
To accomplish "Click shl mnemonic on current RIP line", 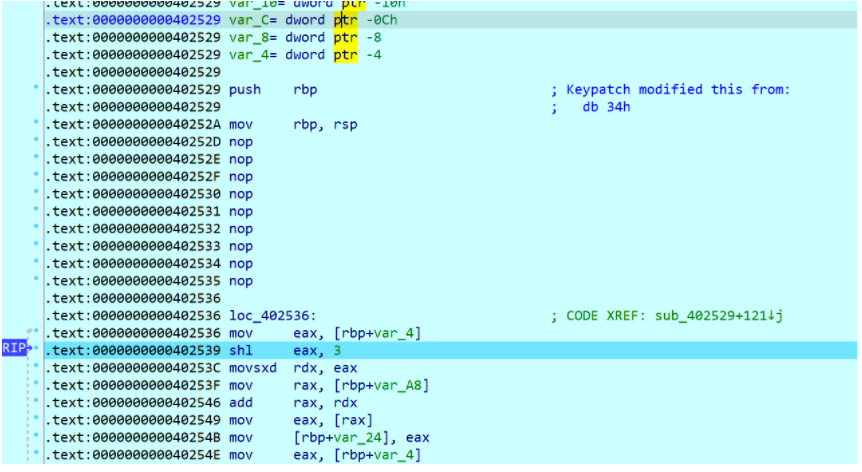I will (x=240, y=351).
